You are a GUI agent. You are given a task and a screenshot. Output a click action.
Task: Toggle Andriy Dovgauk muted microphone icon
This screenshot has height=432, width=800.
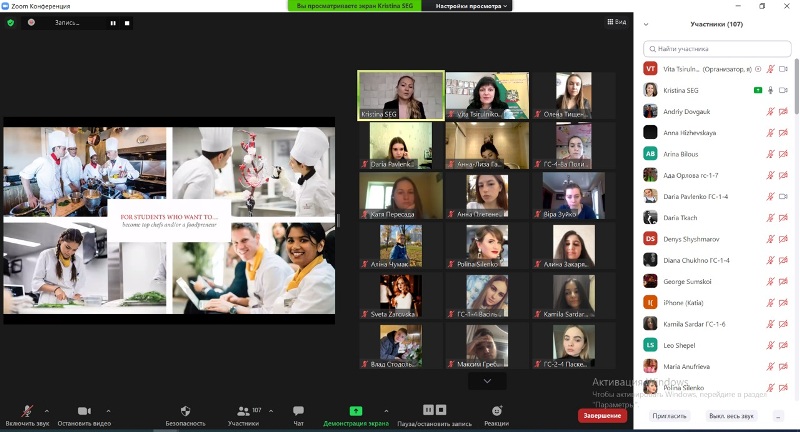(x=770, y=112)
